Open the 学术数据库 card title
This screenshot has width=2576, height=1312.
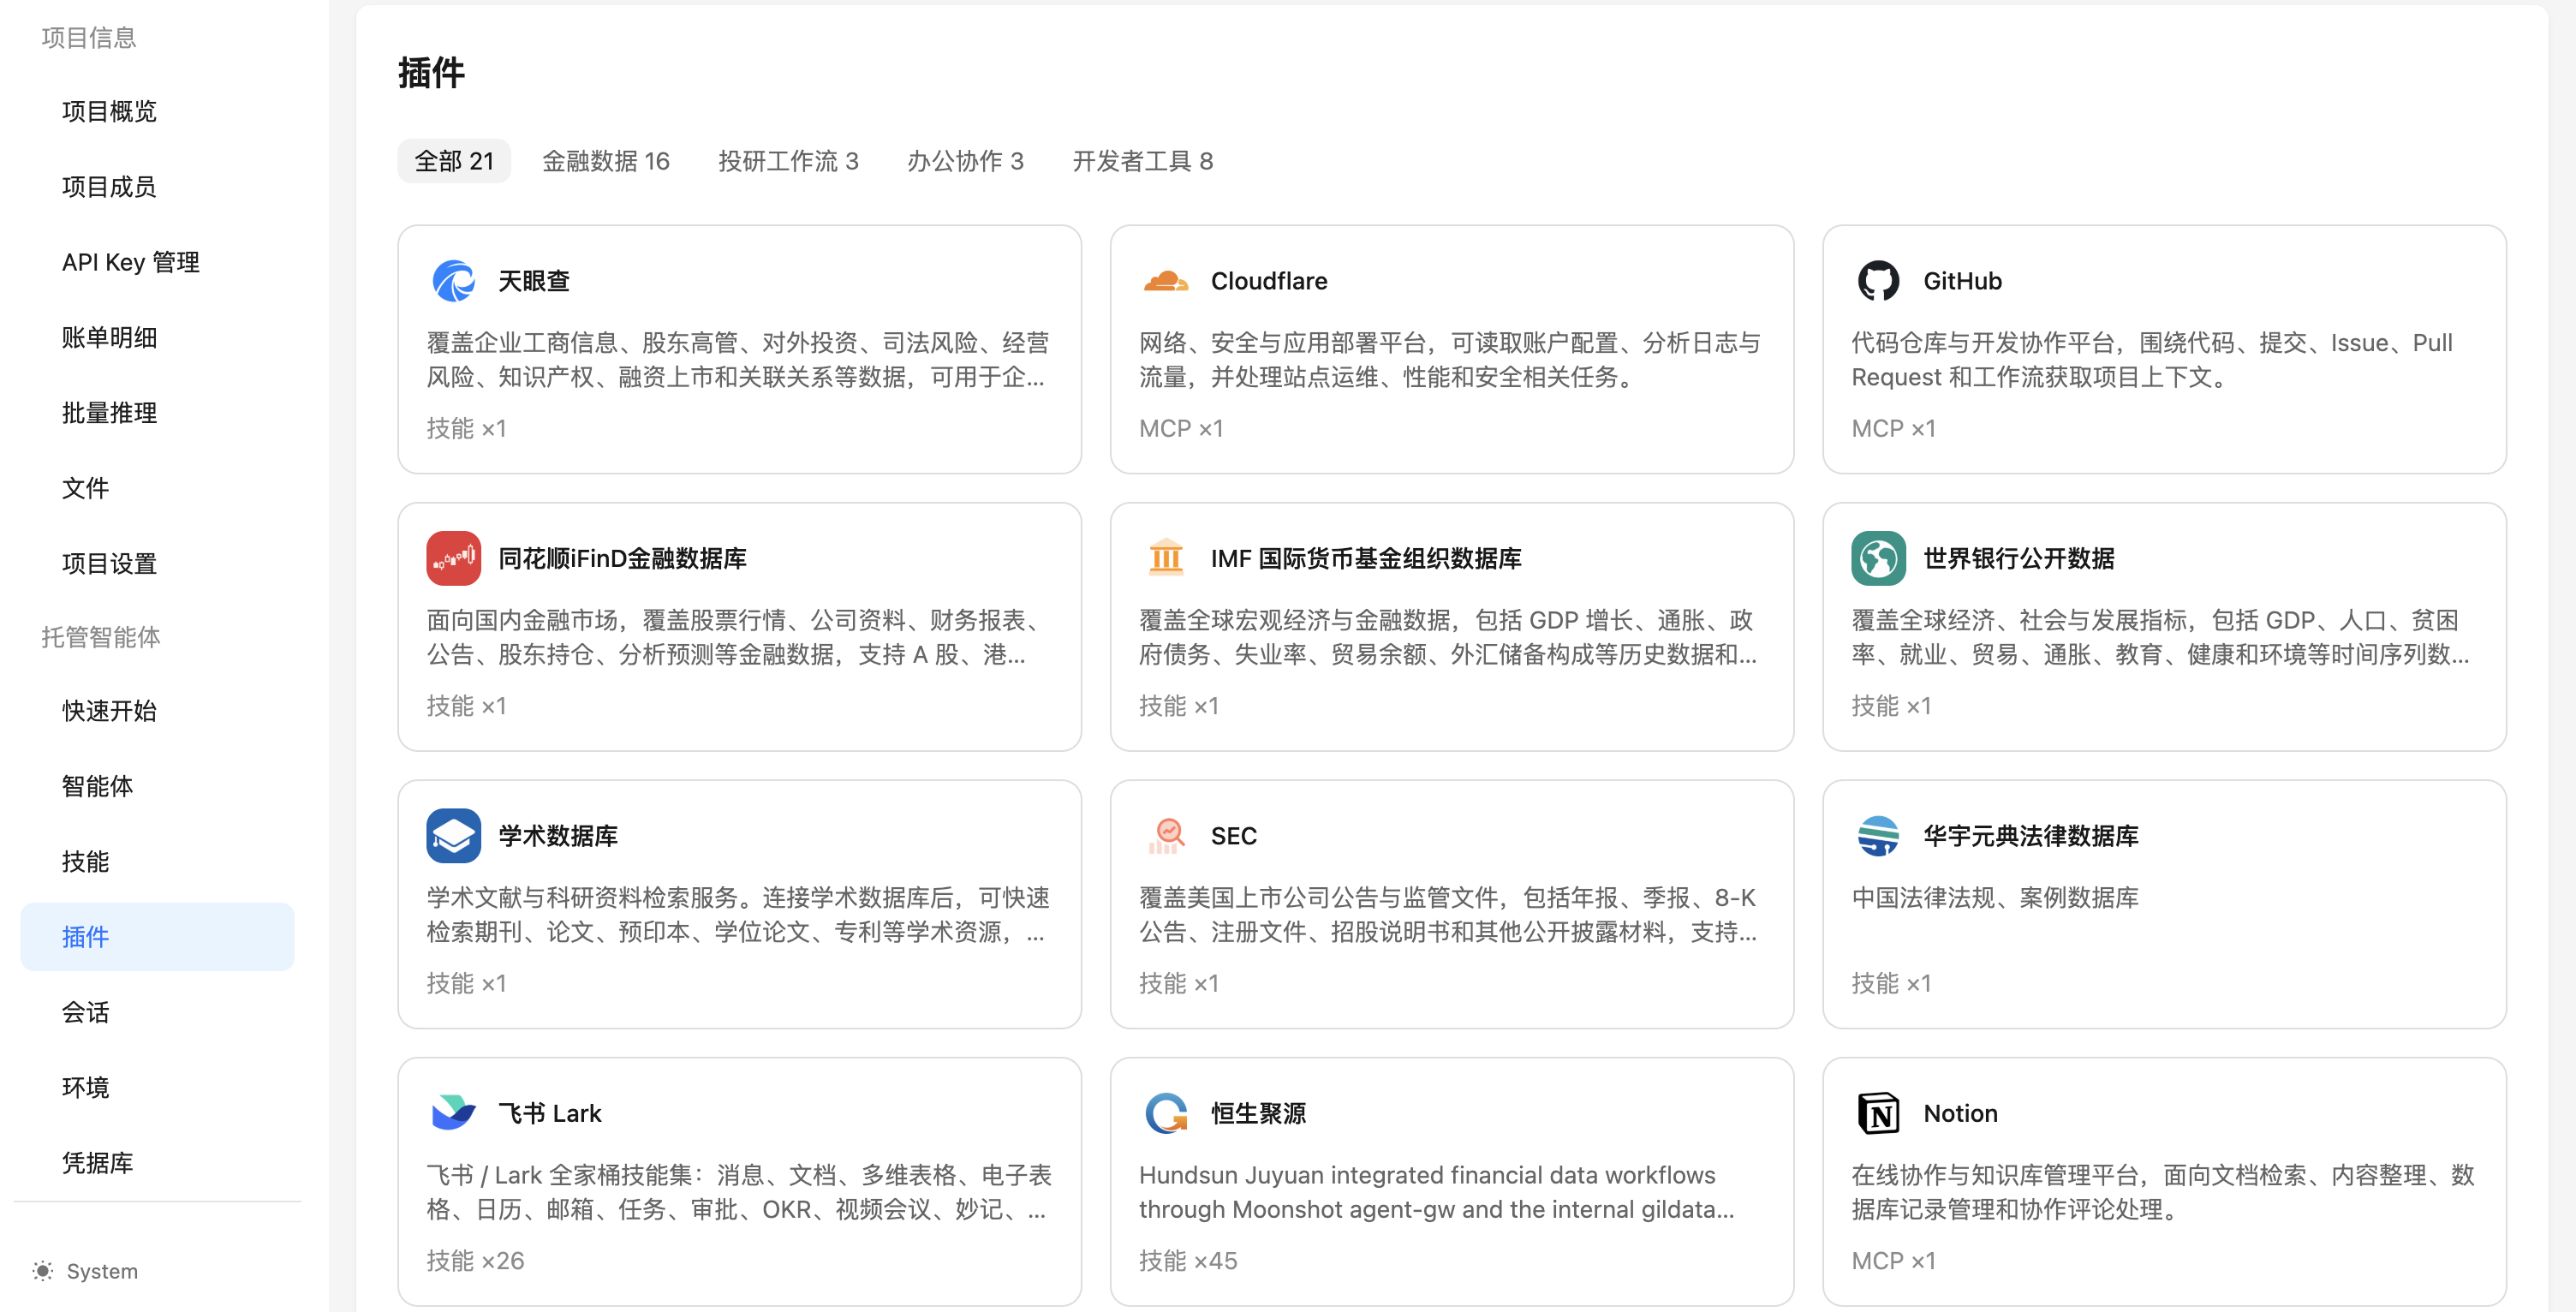point(558,836)
